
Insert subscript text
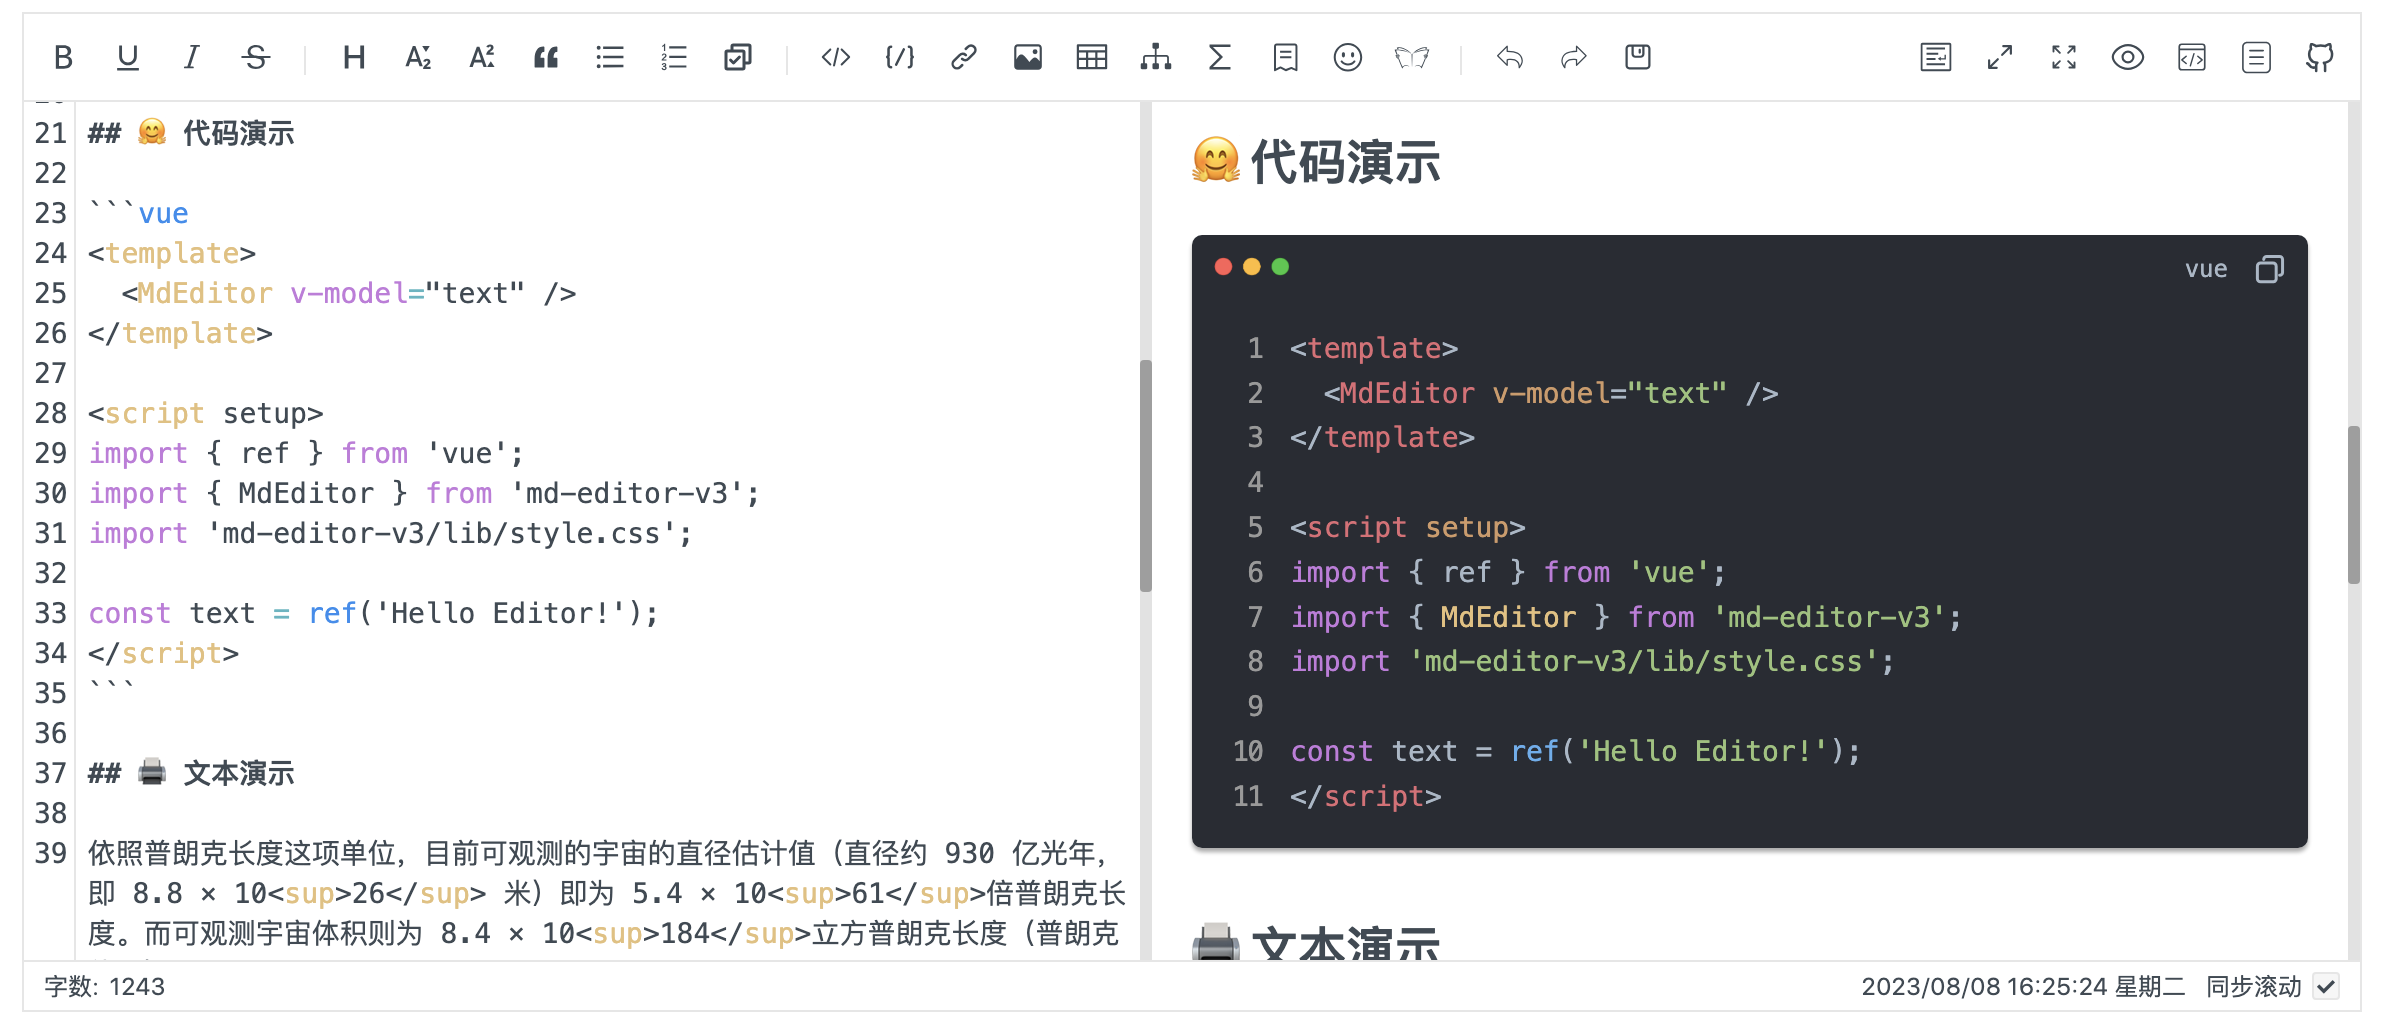(418, 57)
